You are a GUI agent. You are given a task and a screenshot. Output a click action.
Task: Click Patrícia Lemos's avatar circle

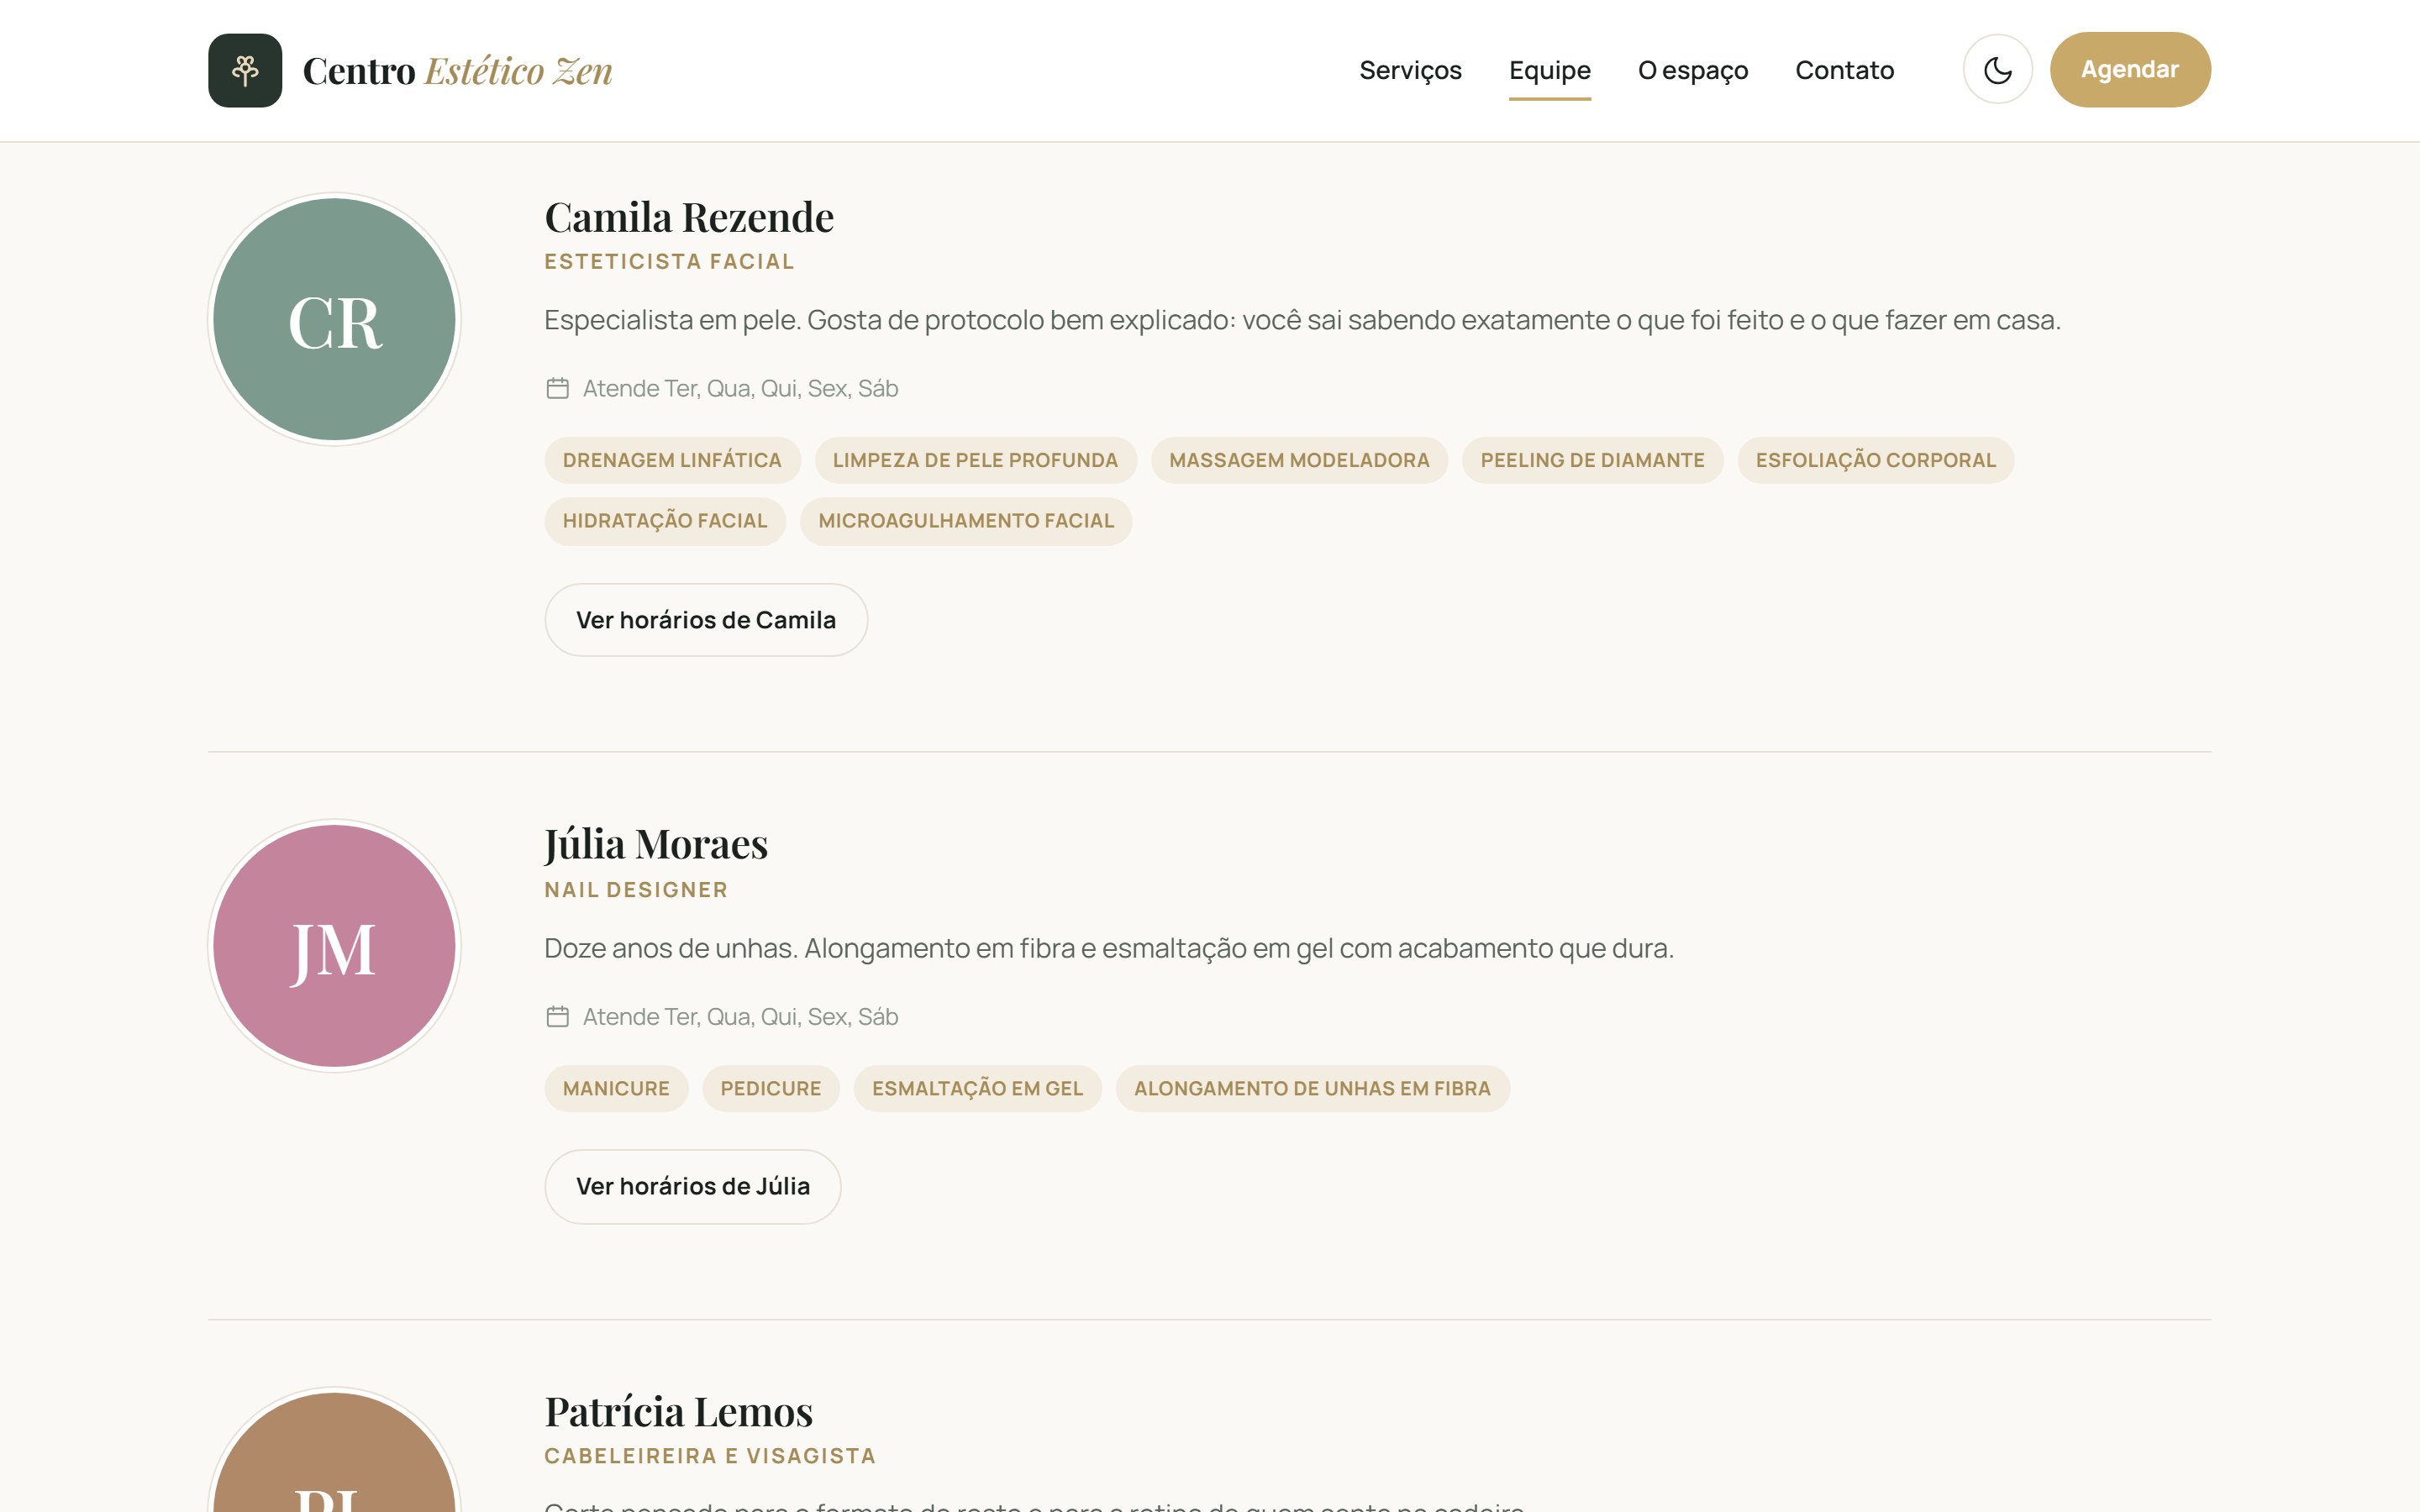click(x=334, y=1450)
